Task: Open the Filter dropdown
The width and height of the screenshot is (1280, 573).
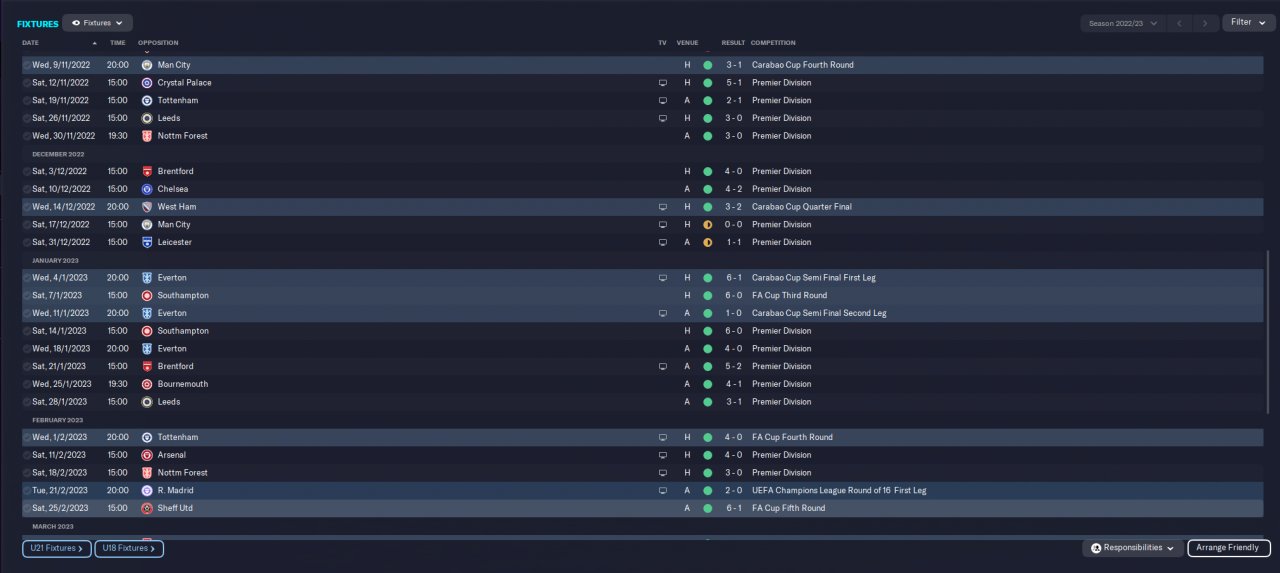Action: click(1248, 22)
